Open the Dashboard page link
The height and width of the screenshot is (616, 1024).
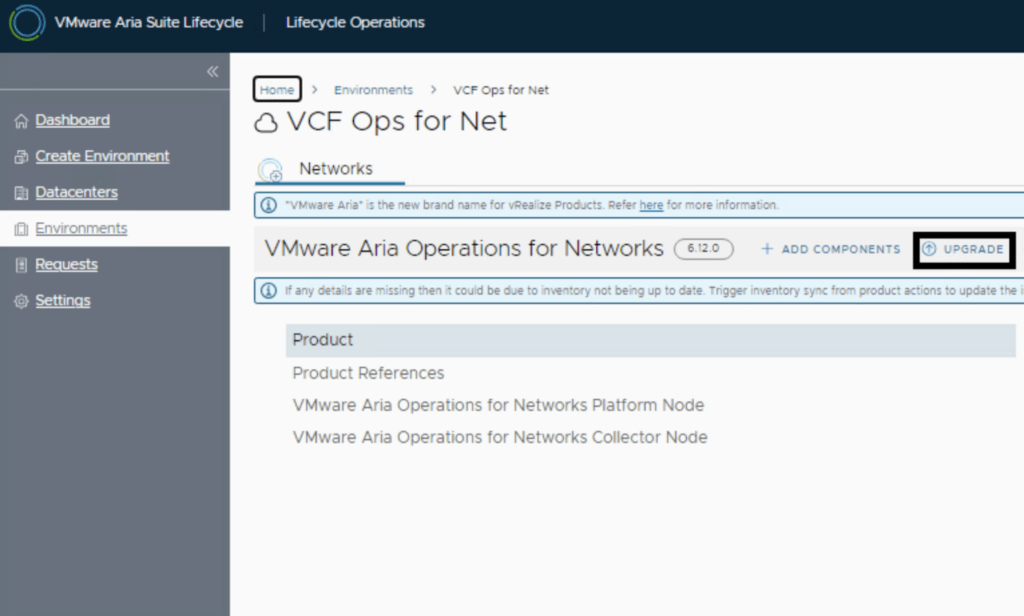(x=72, y=120)
